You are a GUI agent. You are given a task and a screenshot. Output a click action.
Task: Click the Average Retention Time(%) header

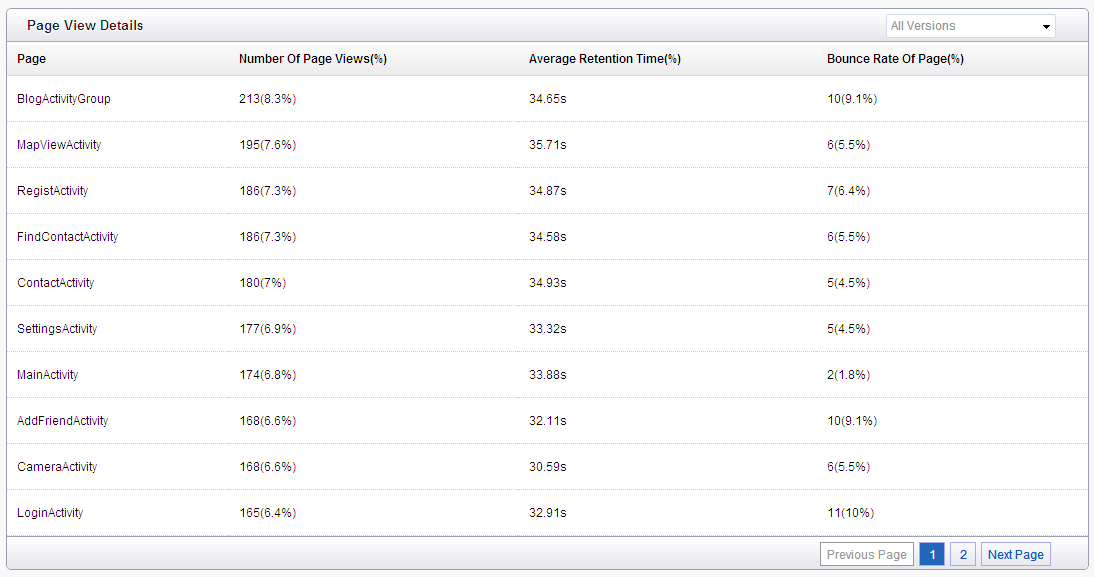pos(604,59)
